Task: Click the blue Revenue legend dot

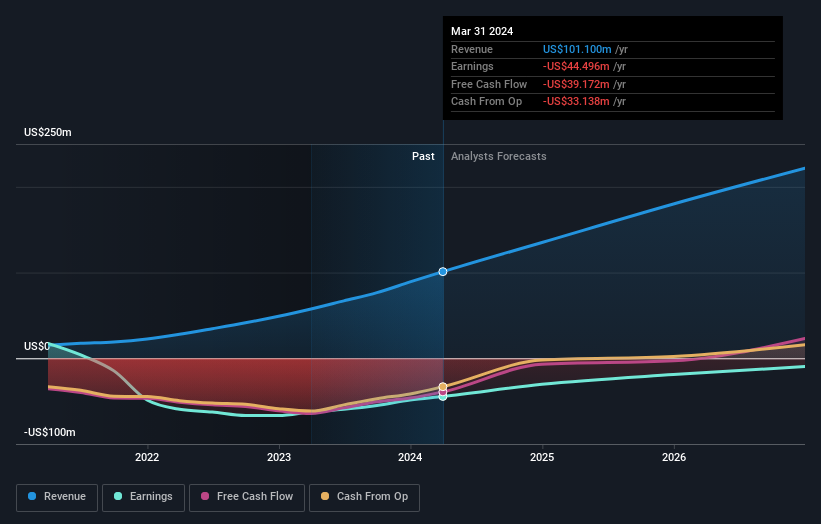Action: tap(32, 496)
